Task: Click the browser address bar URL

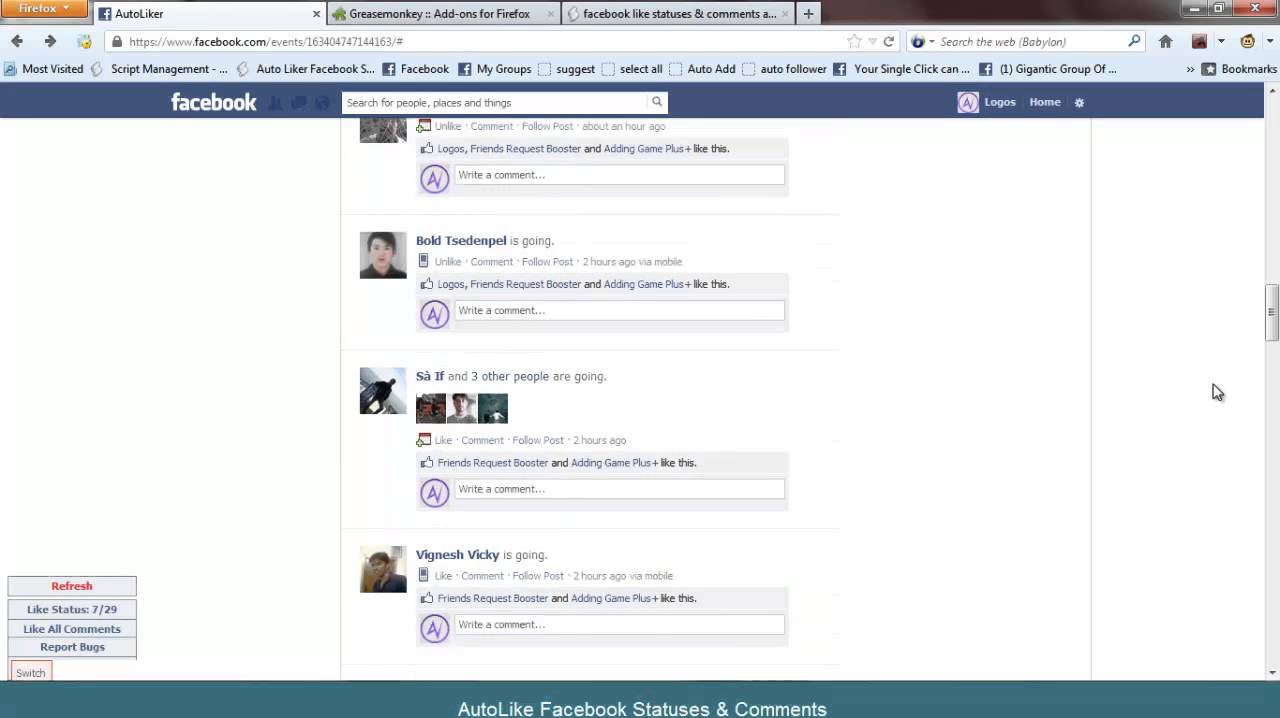Action: tap(265, 41)
